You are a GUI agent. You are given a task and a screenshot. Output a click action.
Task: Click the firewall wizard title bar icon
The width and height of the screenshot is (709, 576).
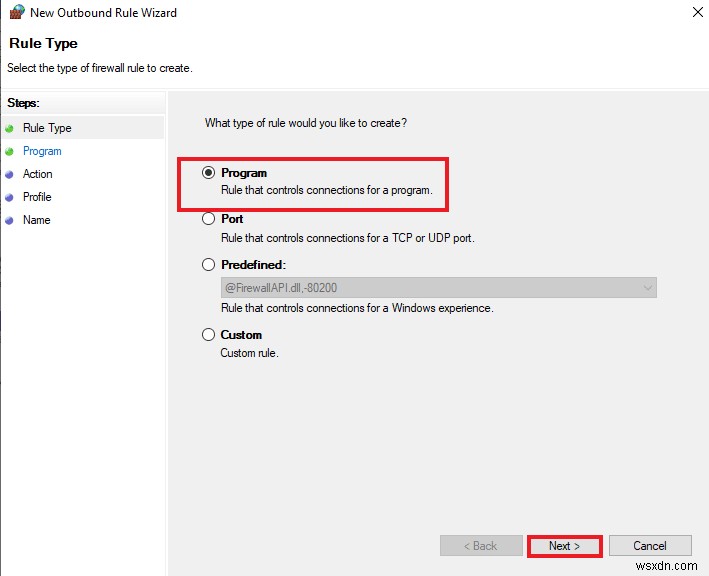tap(15, 13)
